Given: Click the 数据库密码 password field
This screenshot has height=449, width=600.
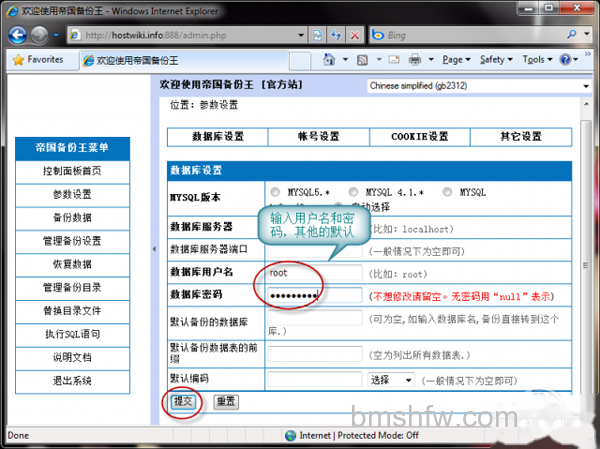Looking at the screenshot, I should coord(315,295).
